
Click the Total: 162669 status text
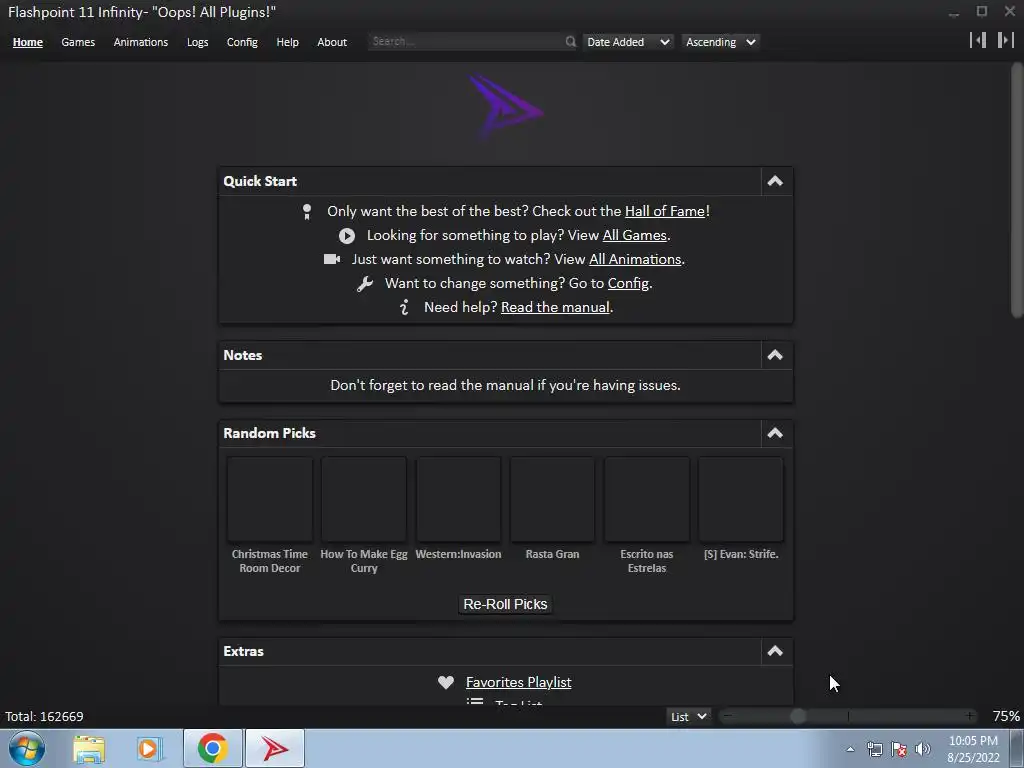coord(44,716)
